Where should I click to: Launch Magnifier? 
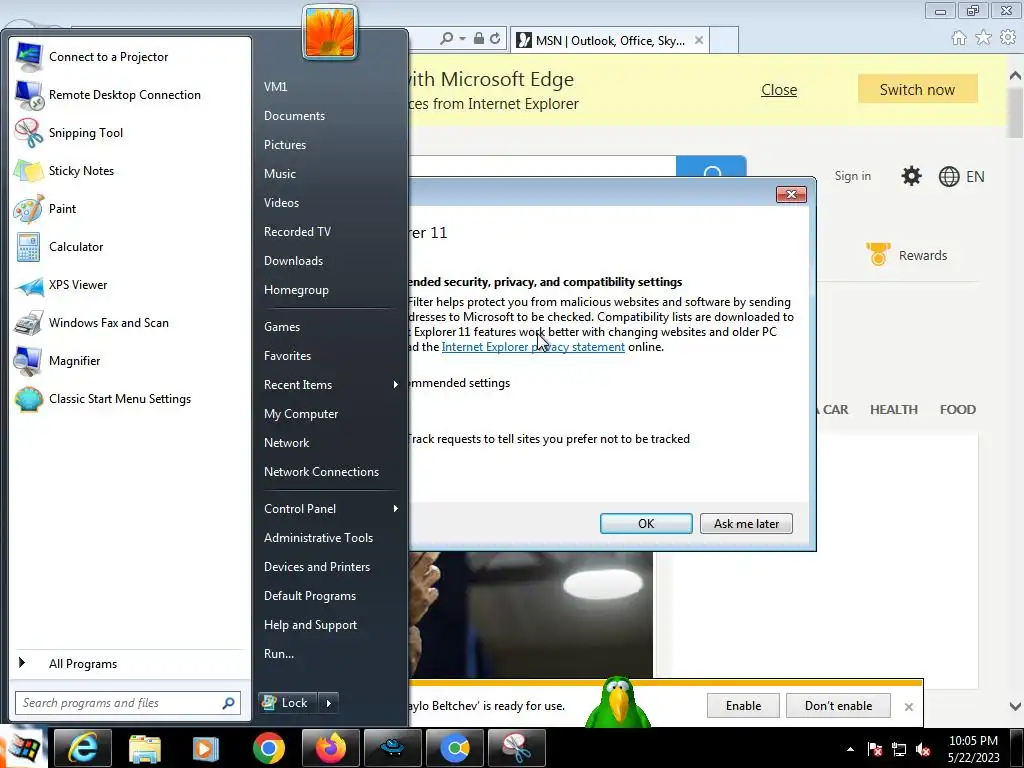tap(57, 360)
